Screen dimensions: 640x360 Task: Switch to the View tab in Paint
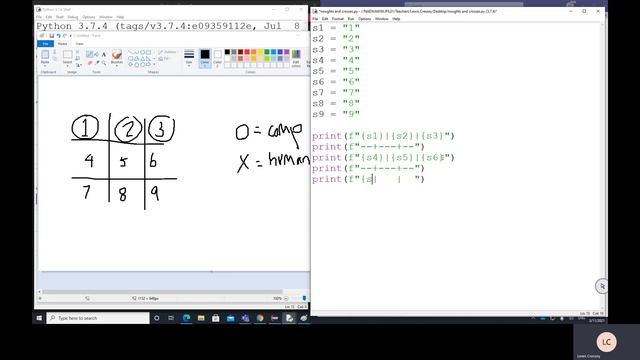(x=80, y=44)
